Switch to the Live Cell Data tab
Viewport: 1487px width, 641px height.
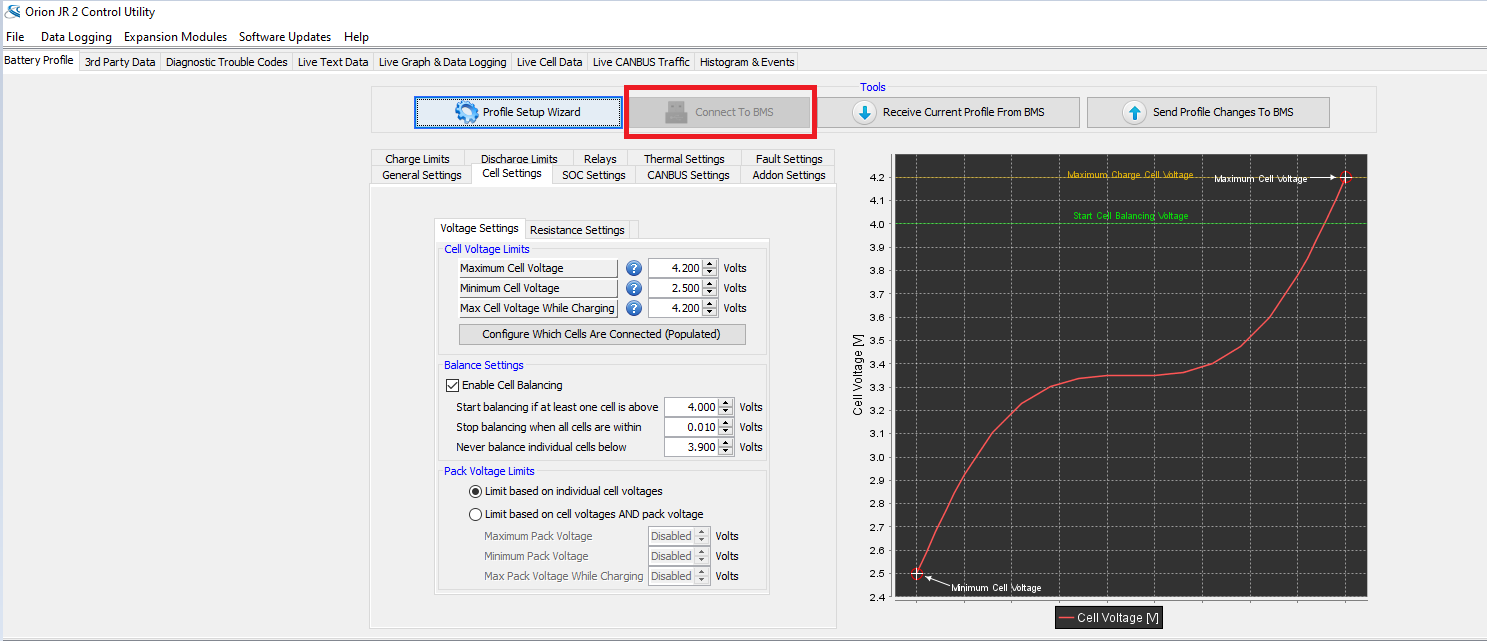pyautogui.click(x=549, y=62)
